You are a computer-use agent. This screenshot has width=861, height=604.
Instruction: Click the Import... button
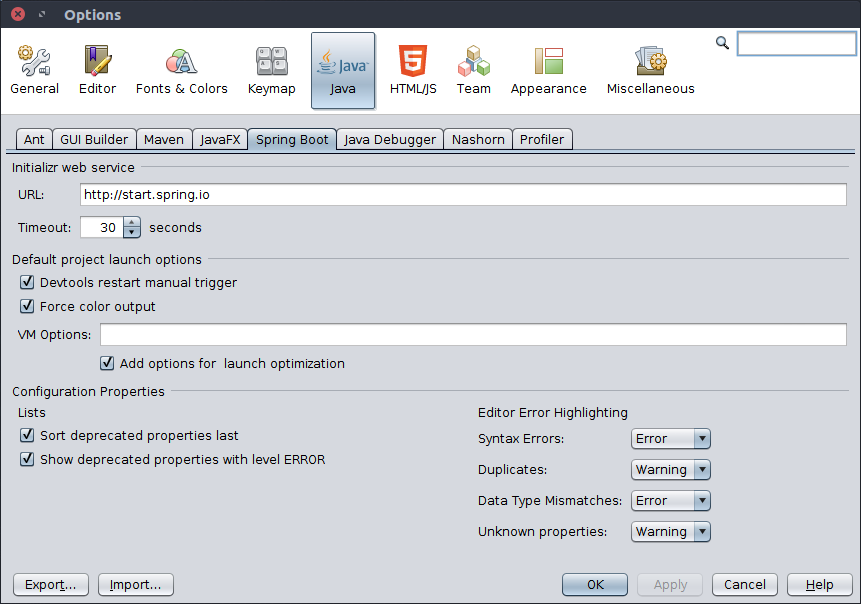coord(136,585)
